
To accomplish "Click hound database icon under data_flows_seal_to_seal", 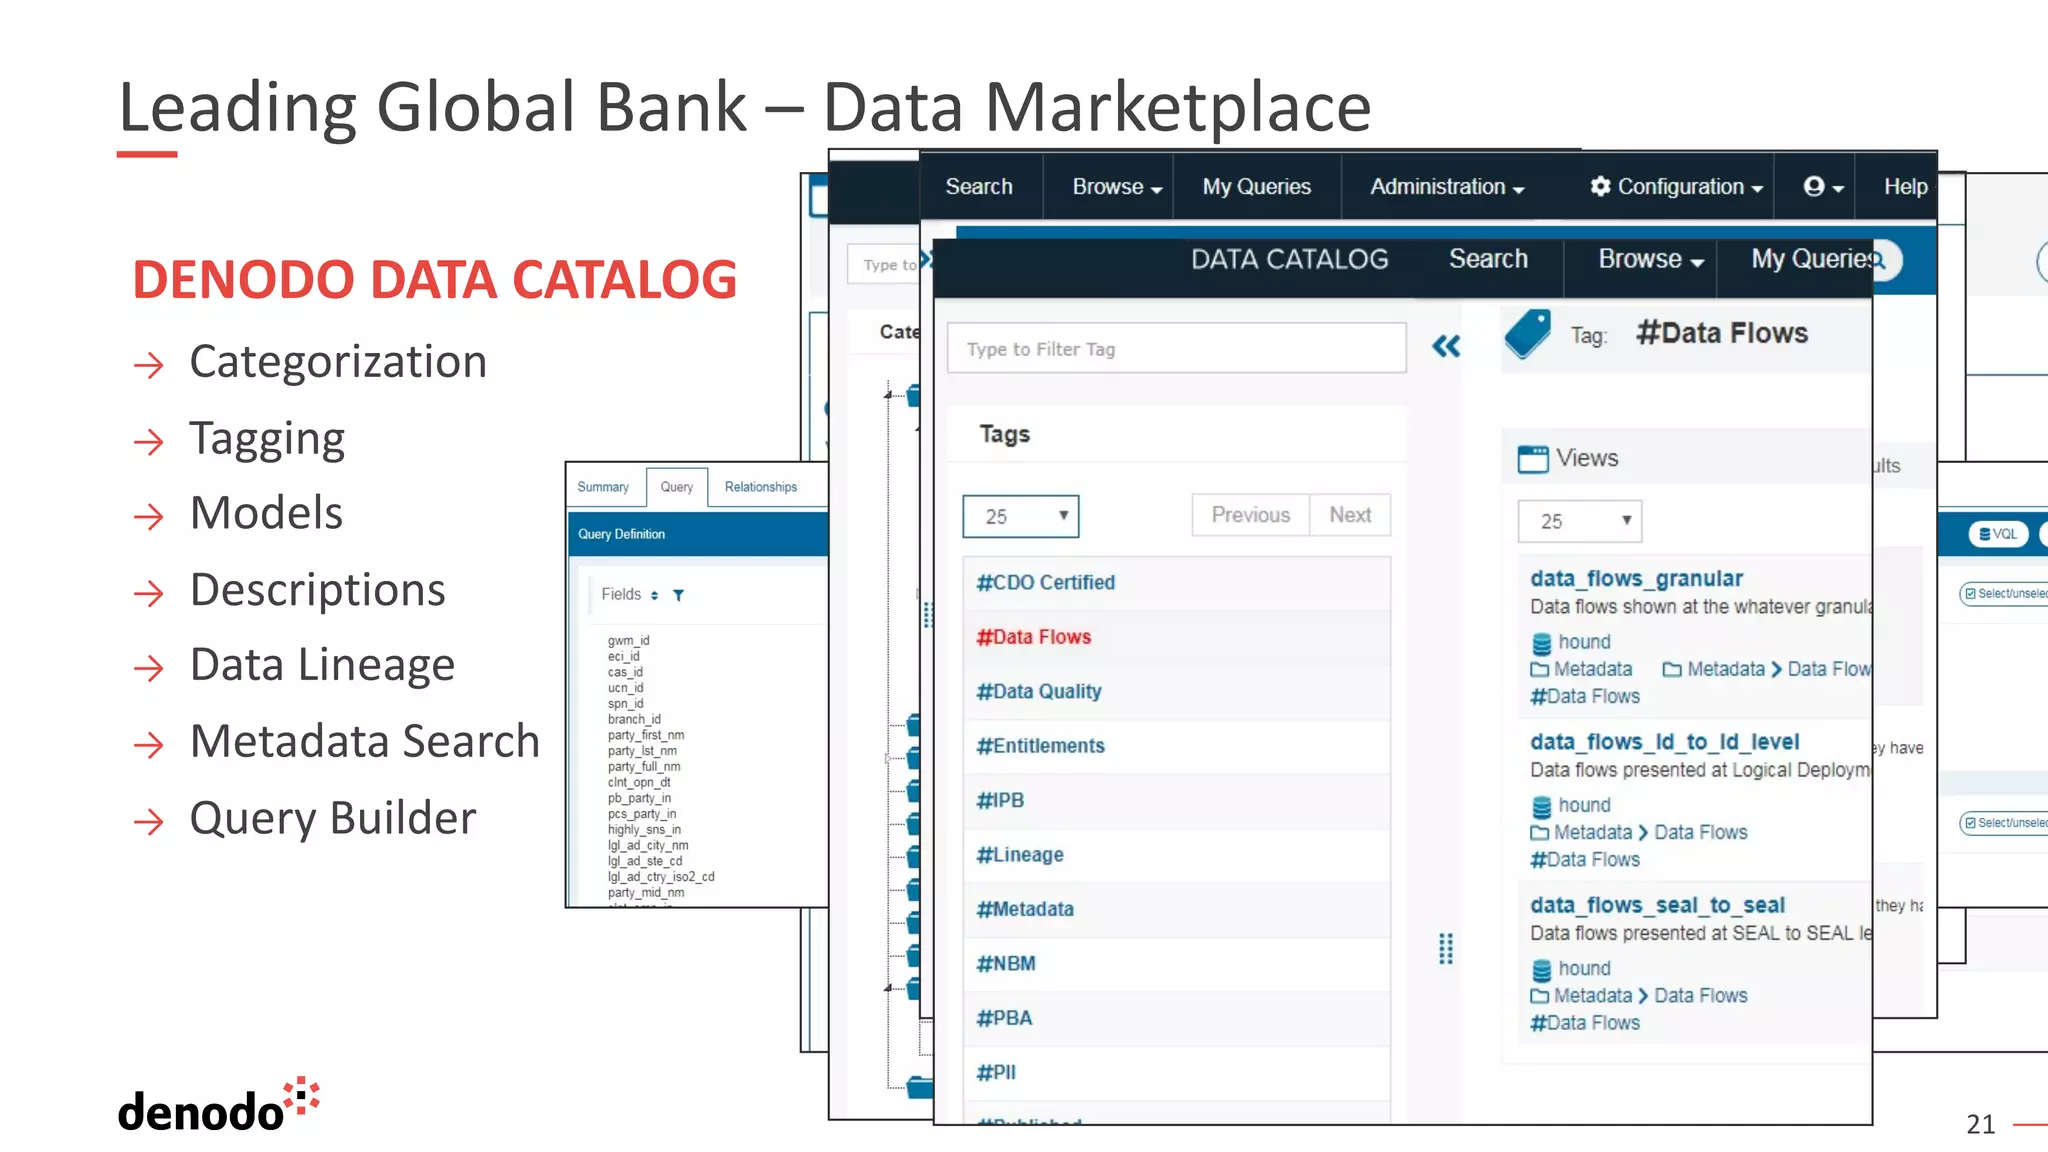I will pyautogui.click(x=1541, y=969).
